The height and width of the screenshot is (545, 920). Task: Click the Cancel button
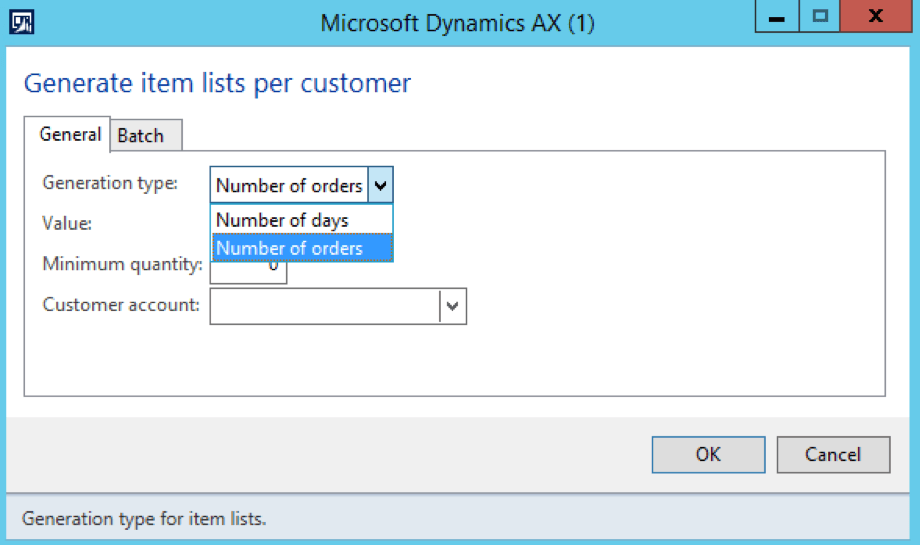832,454
